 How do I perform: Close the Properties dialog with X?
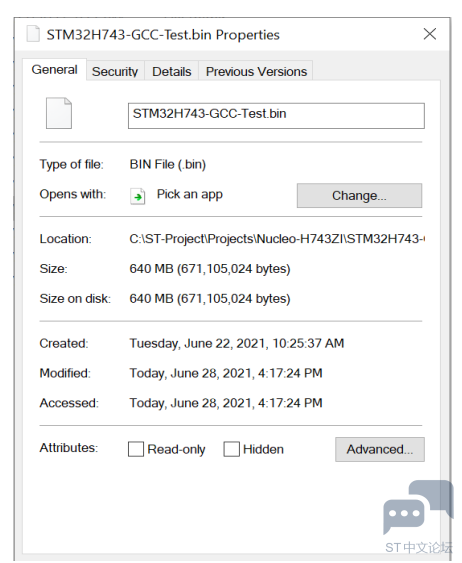point(430,34)
